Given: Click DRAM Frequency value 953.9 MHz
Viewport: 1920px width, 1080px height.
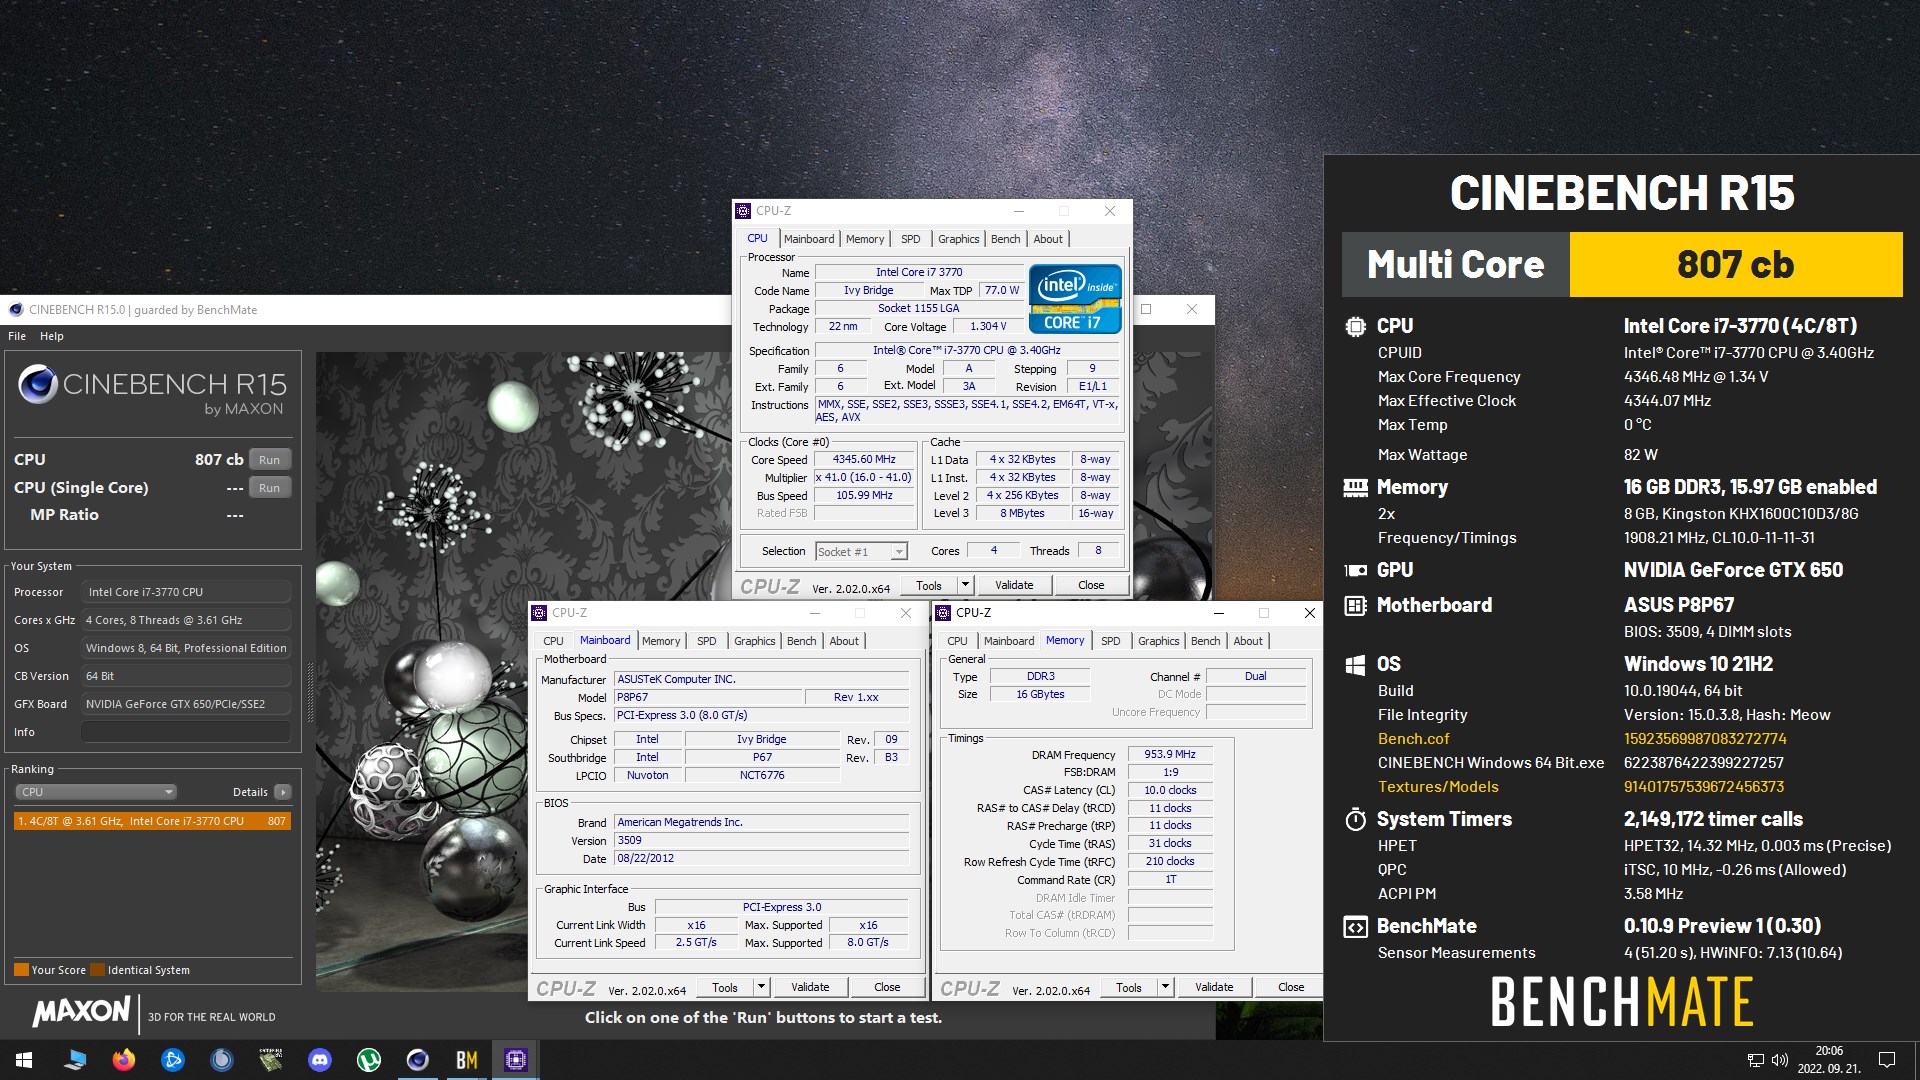Looking at the screenshot, I should click(1170, 755).
